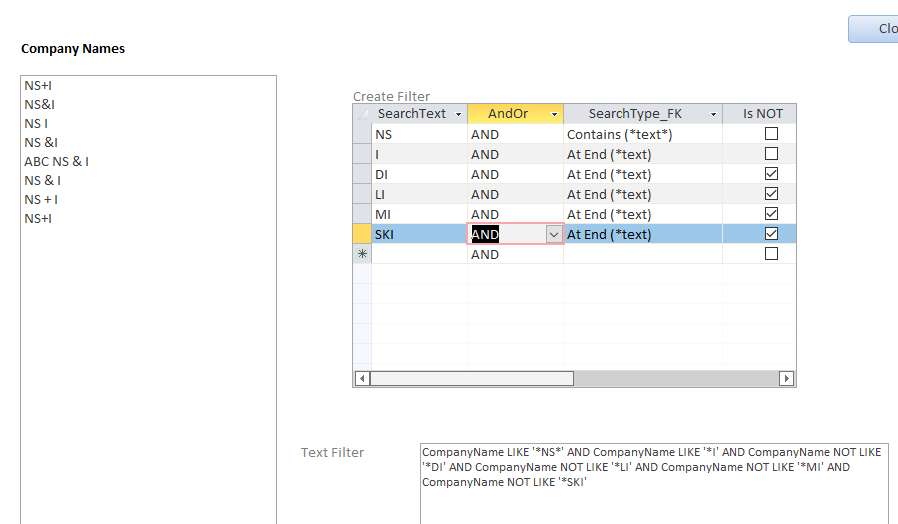Select row selector for DI record
The width and height of the screenshot is (898, 524).
[362, 174]
